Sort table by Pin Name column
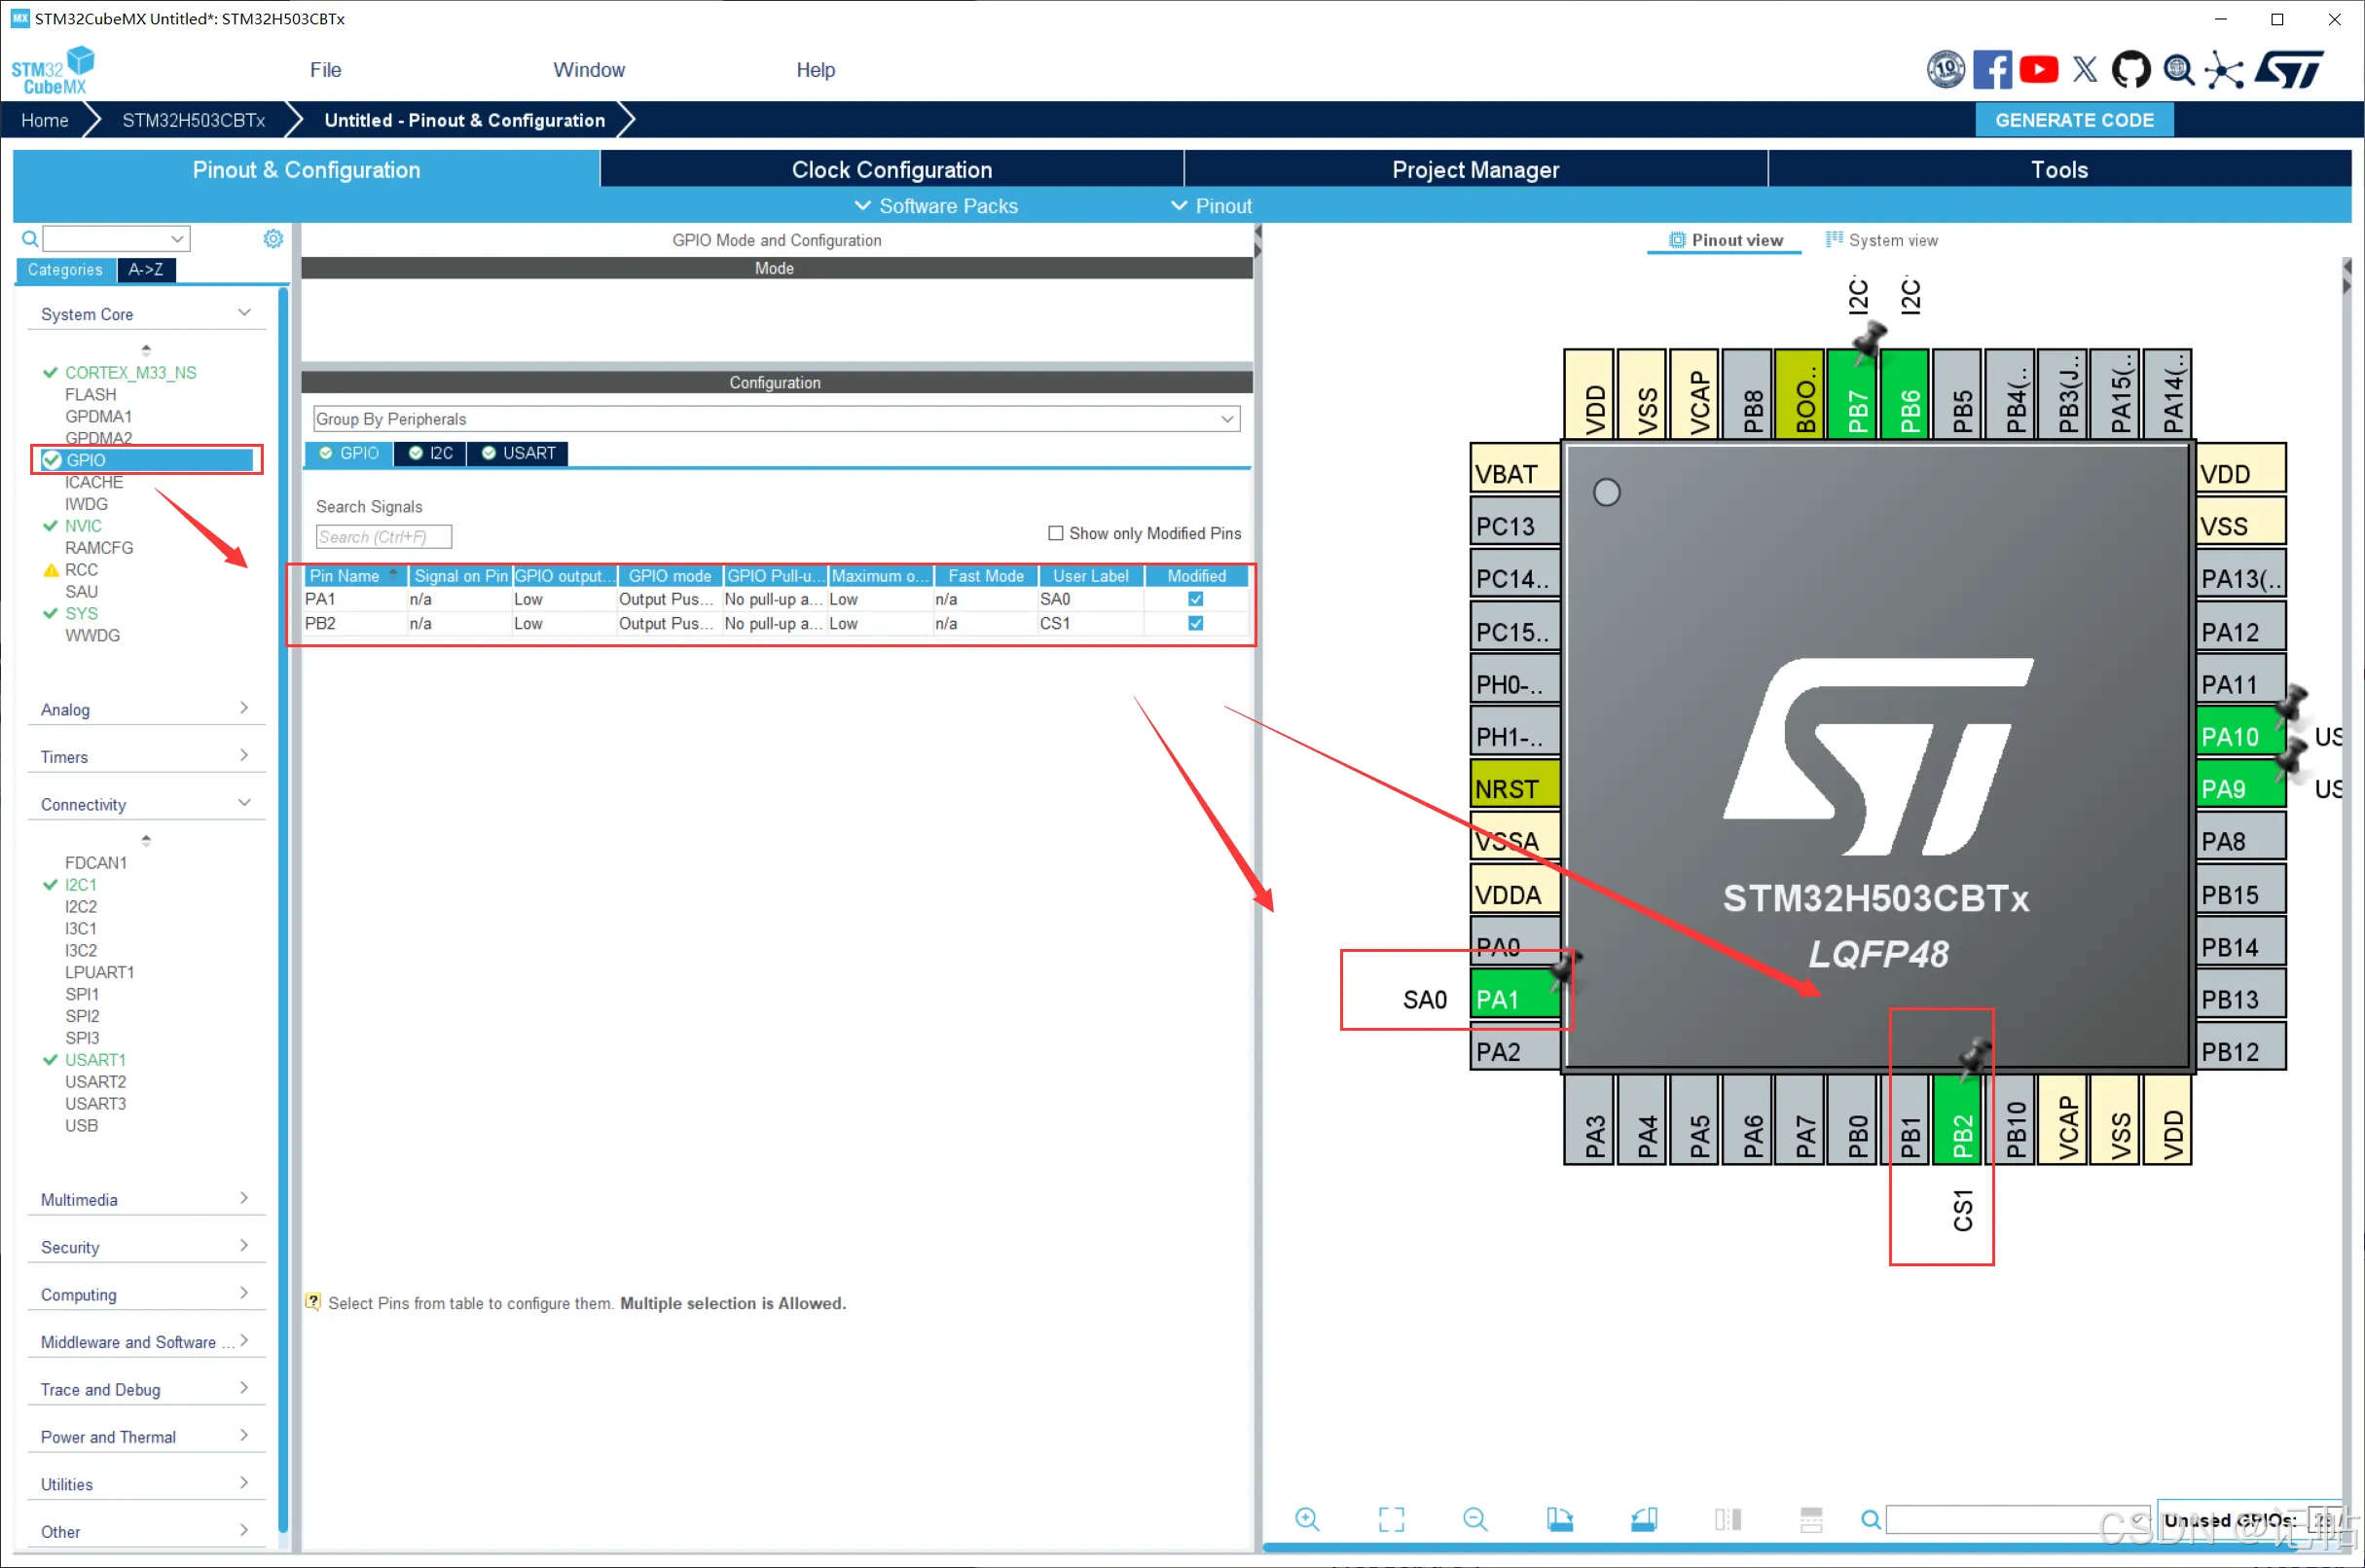 click(x=355, y=576)
